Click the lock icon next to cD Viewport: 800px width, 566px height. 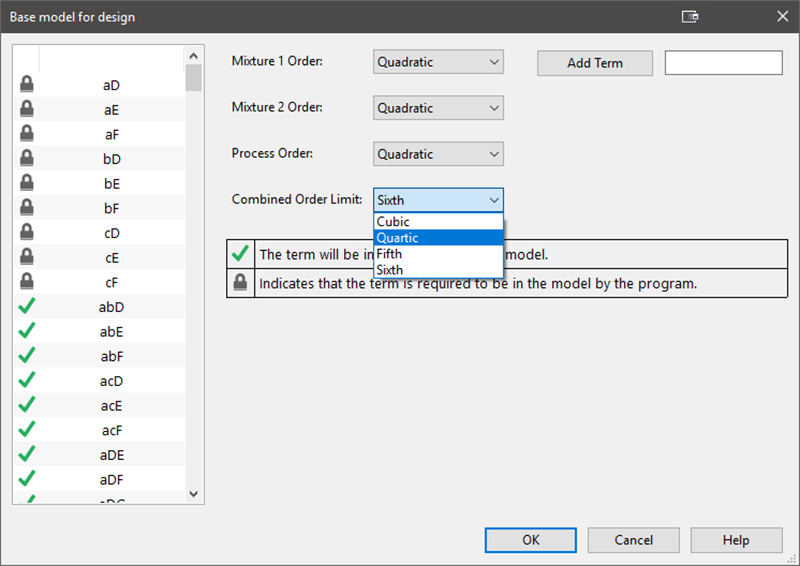pyautogui.click(x=27, y=233)
